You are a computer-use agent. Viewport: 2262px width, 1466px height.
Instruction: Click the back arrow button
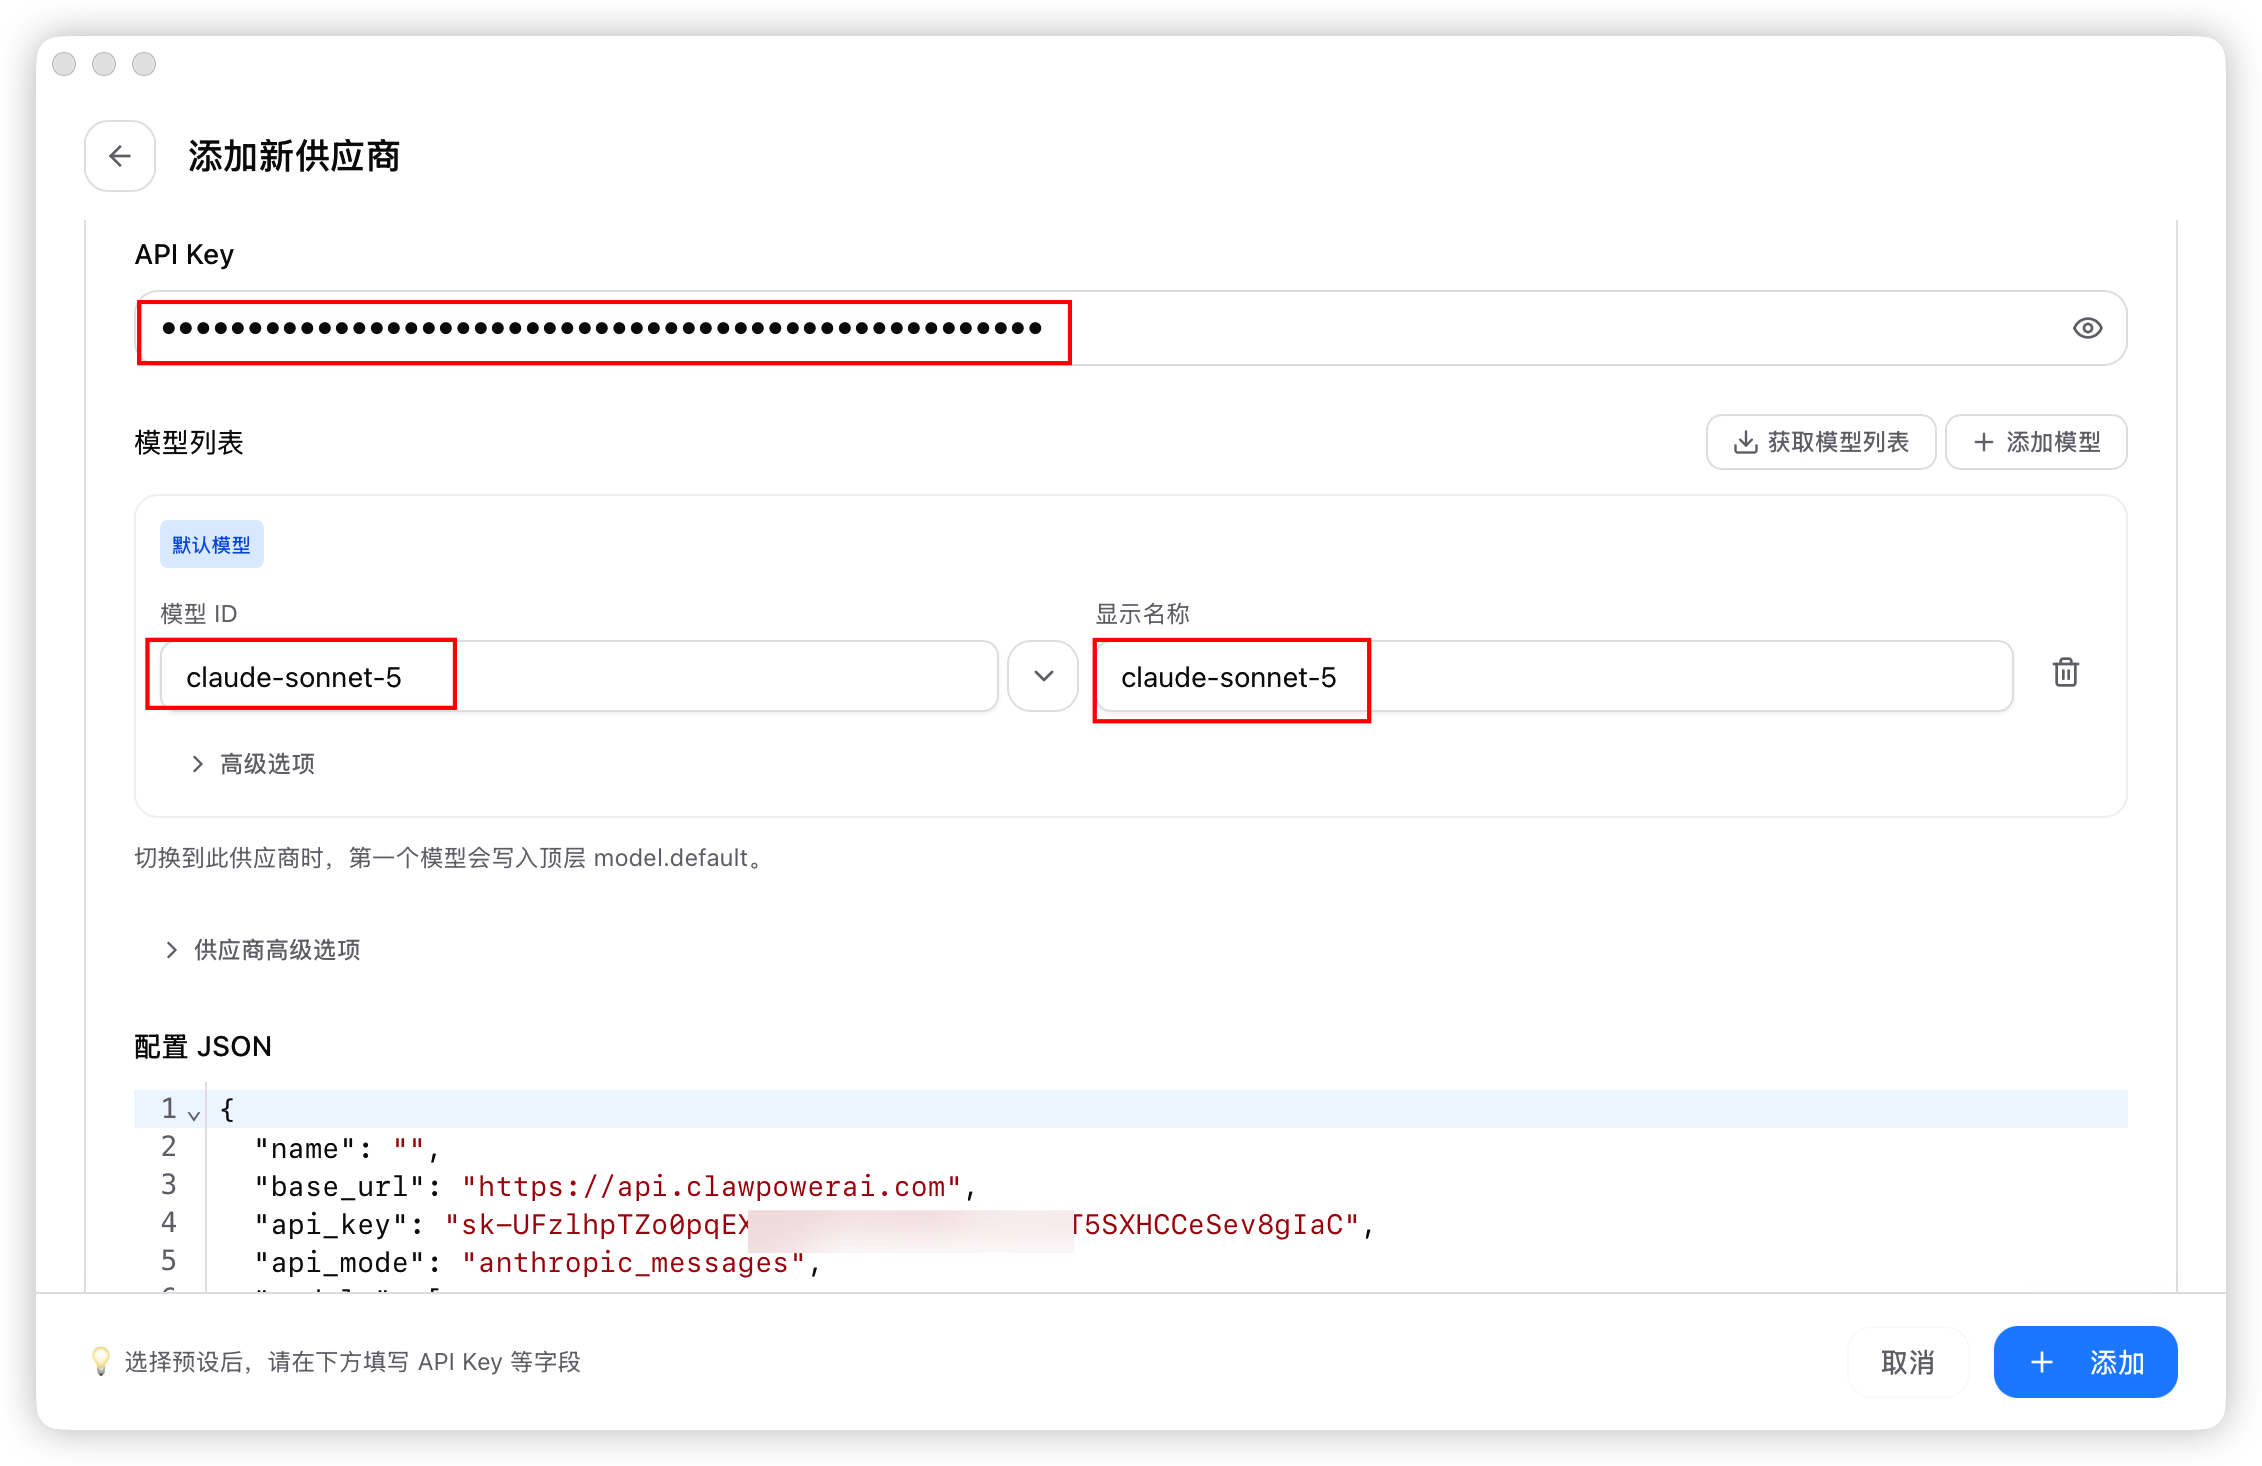click(120, 156)
